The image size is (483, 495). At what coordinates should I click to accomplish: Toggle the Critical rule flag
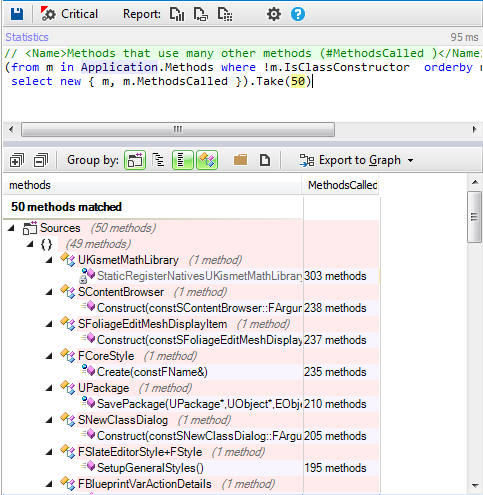click(69, 14)
